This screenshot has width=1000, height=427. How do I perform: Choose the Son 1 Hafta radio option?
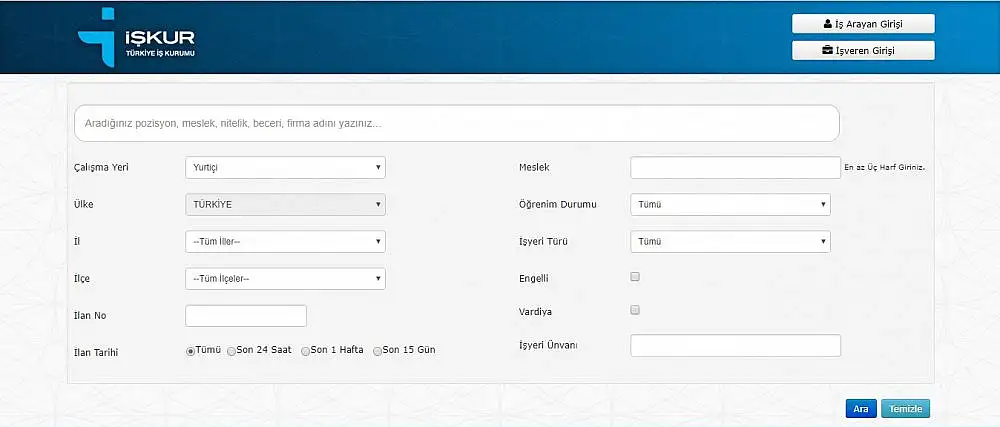306,351
